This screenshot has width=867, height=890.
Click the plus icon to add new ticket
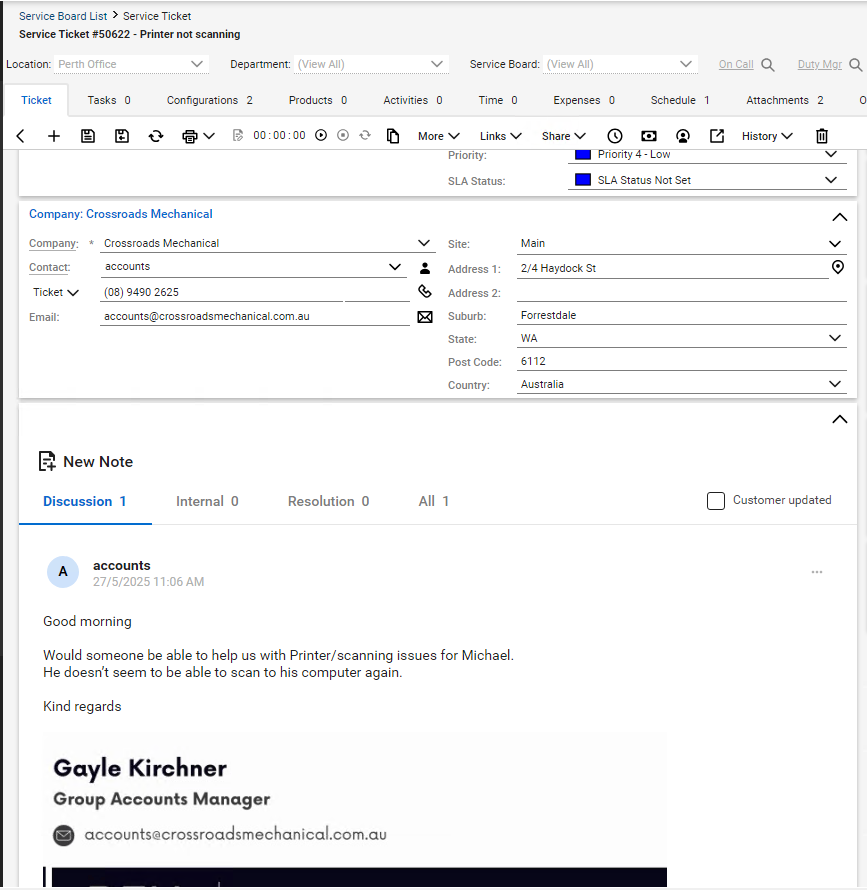[54, 136]
